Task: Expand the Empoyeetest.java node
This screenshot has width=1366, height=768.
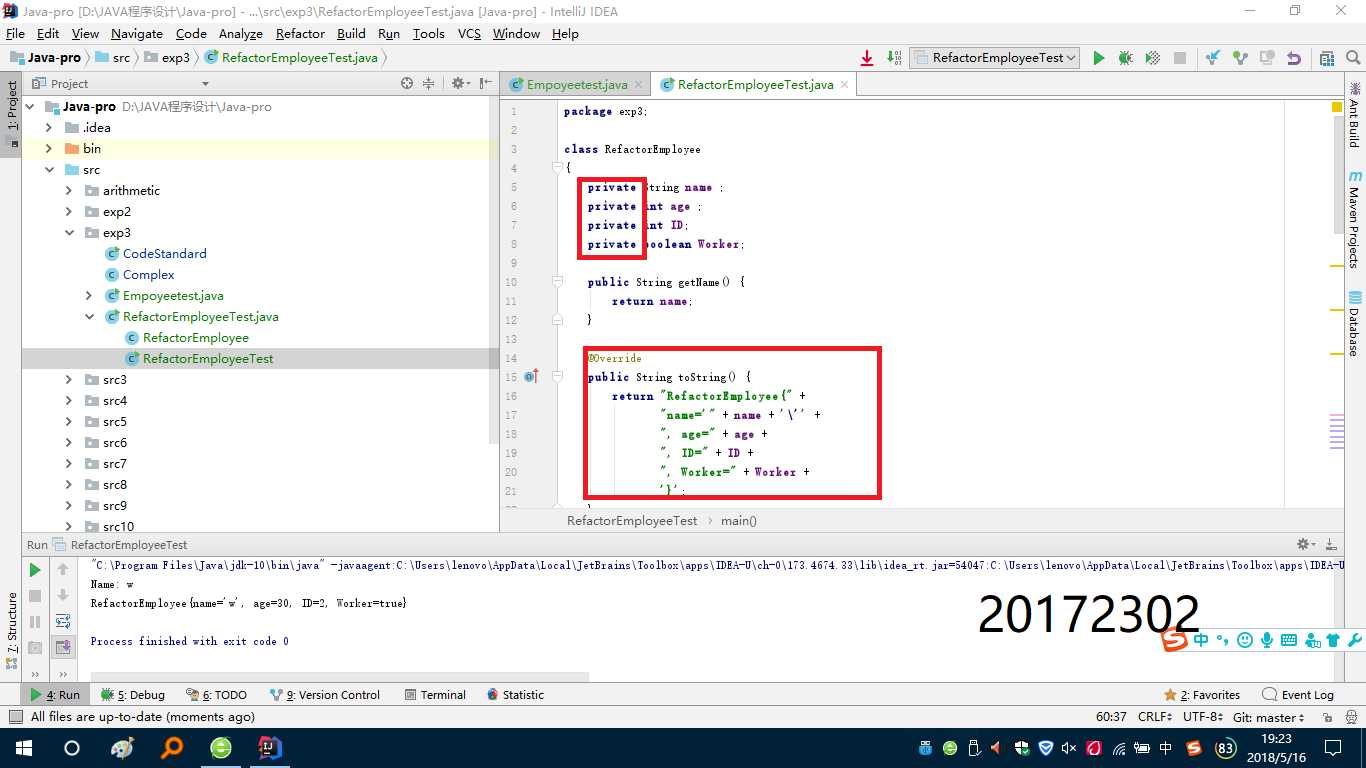Action: tap(89, 296)
